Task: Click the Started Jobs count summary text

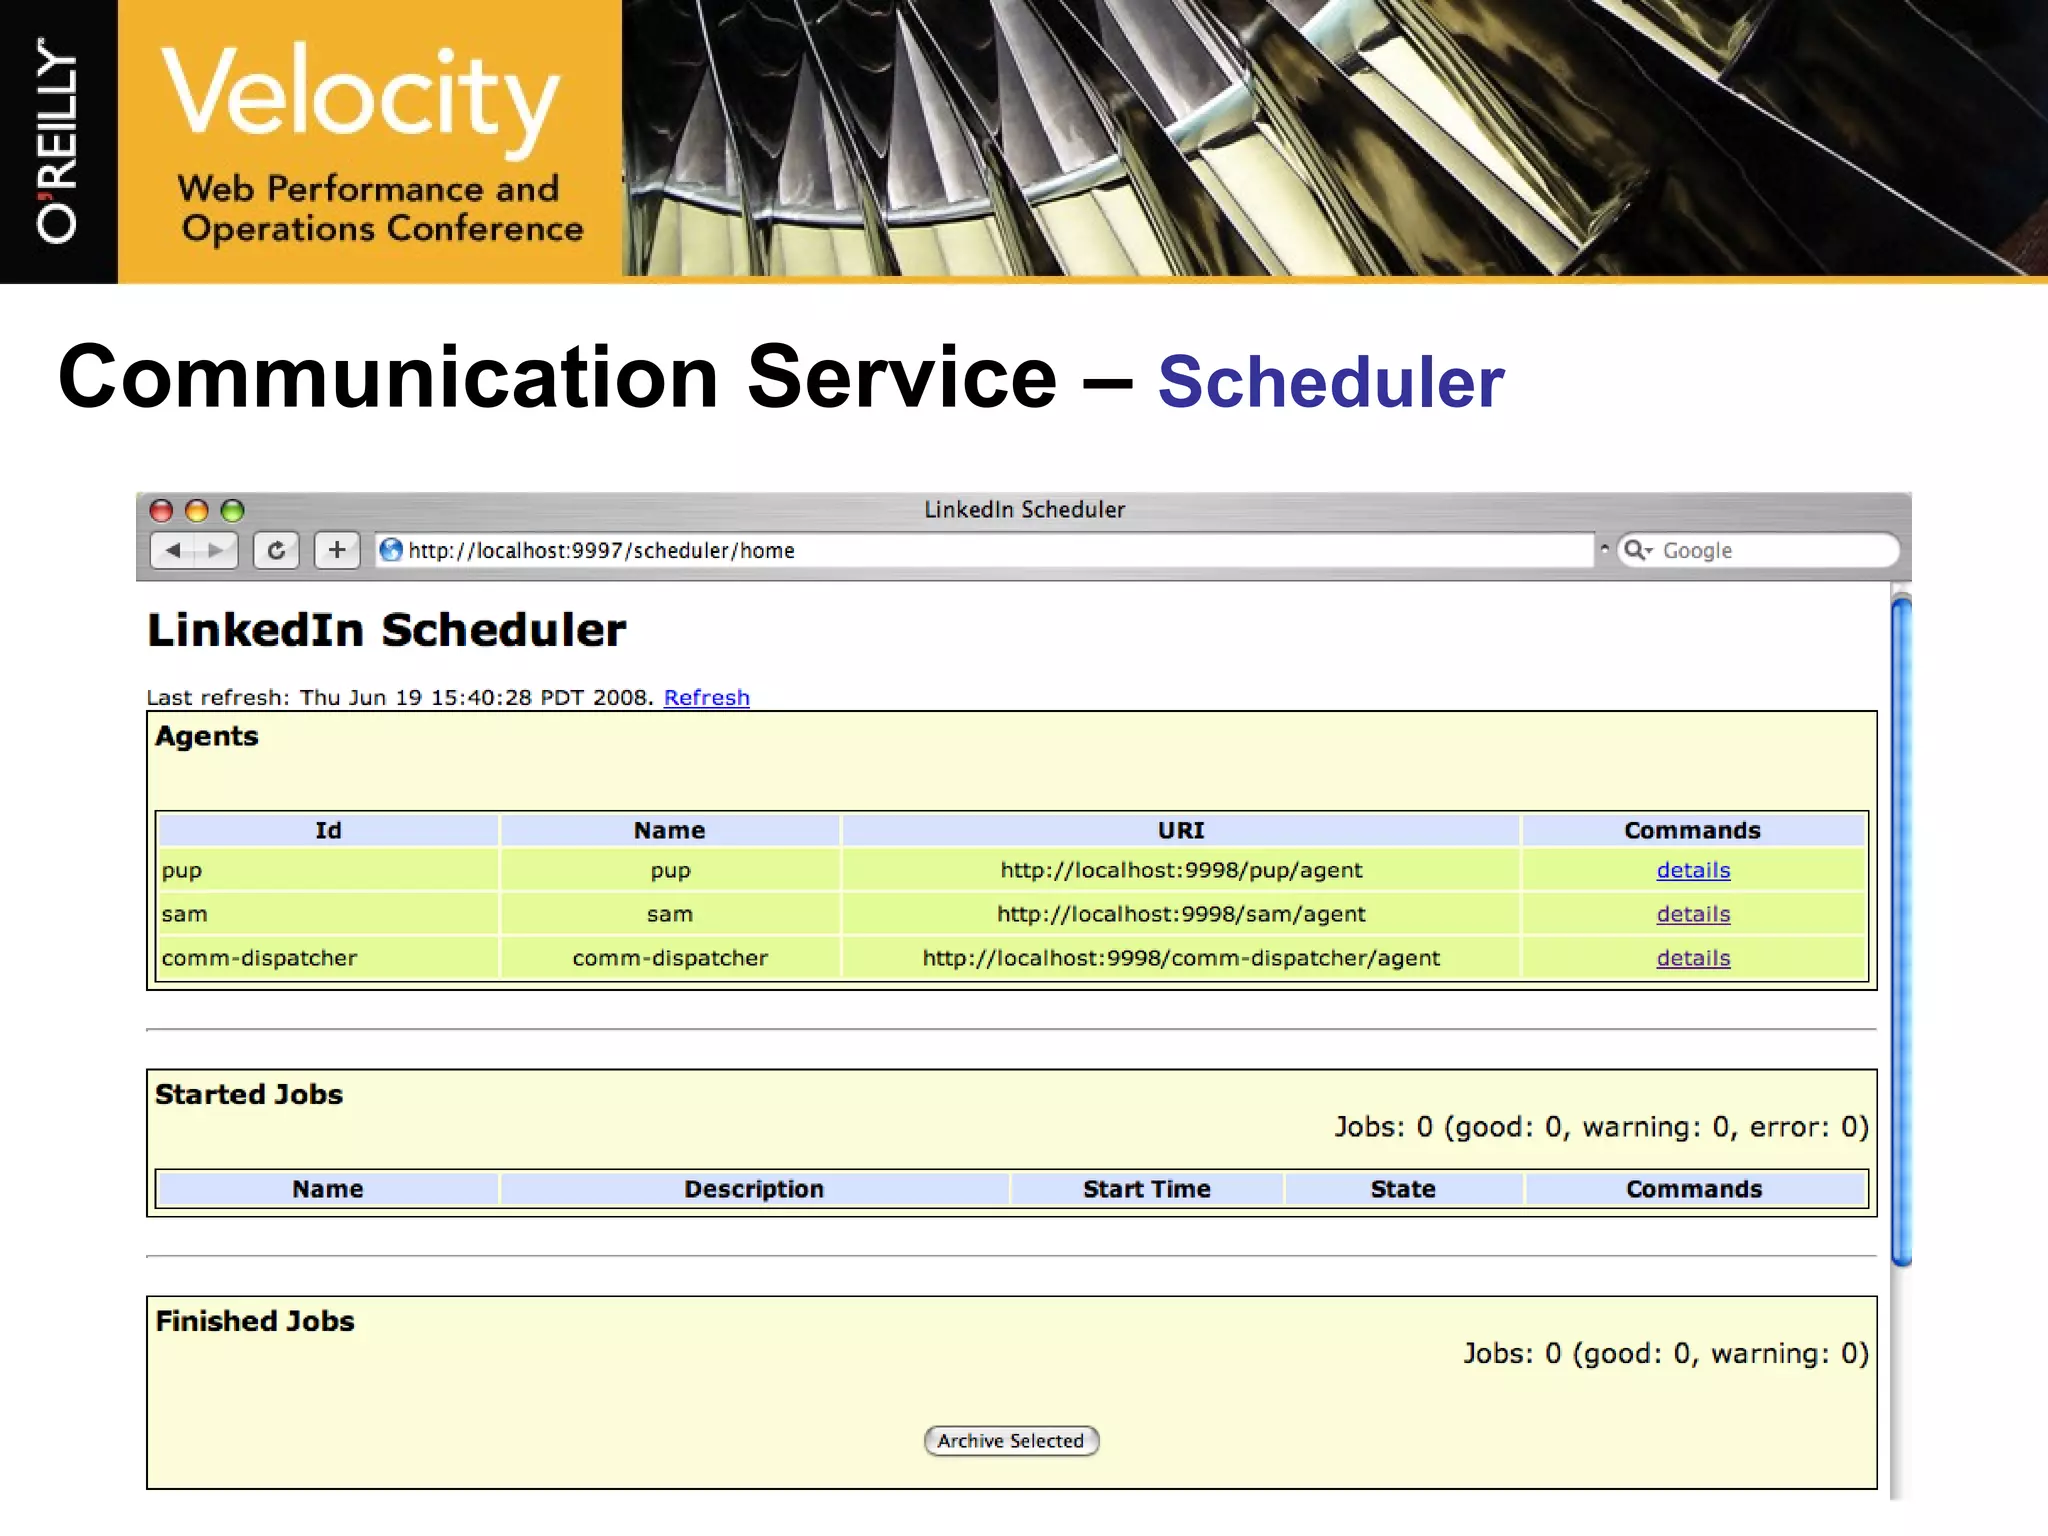Action: [1601, 1127]
